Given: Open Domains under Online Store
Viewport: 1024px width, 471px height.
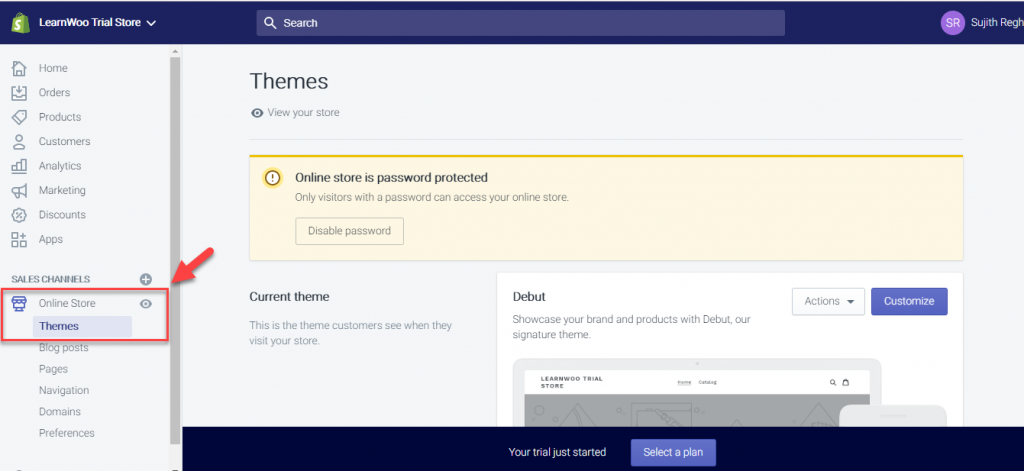Looking at the screenshot, I should coord(59,412).
